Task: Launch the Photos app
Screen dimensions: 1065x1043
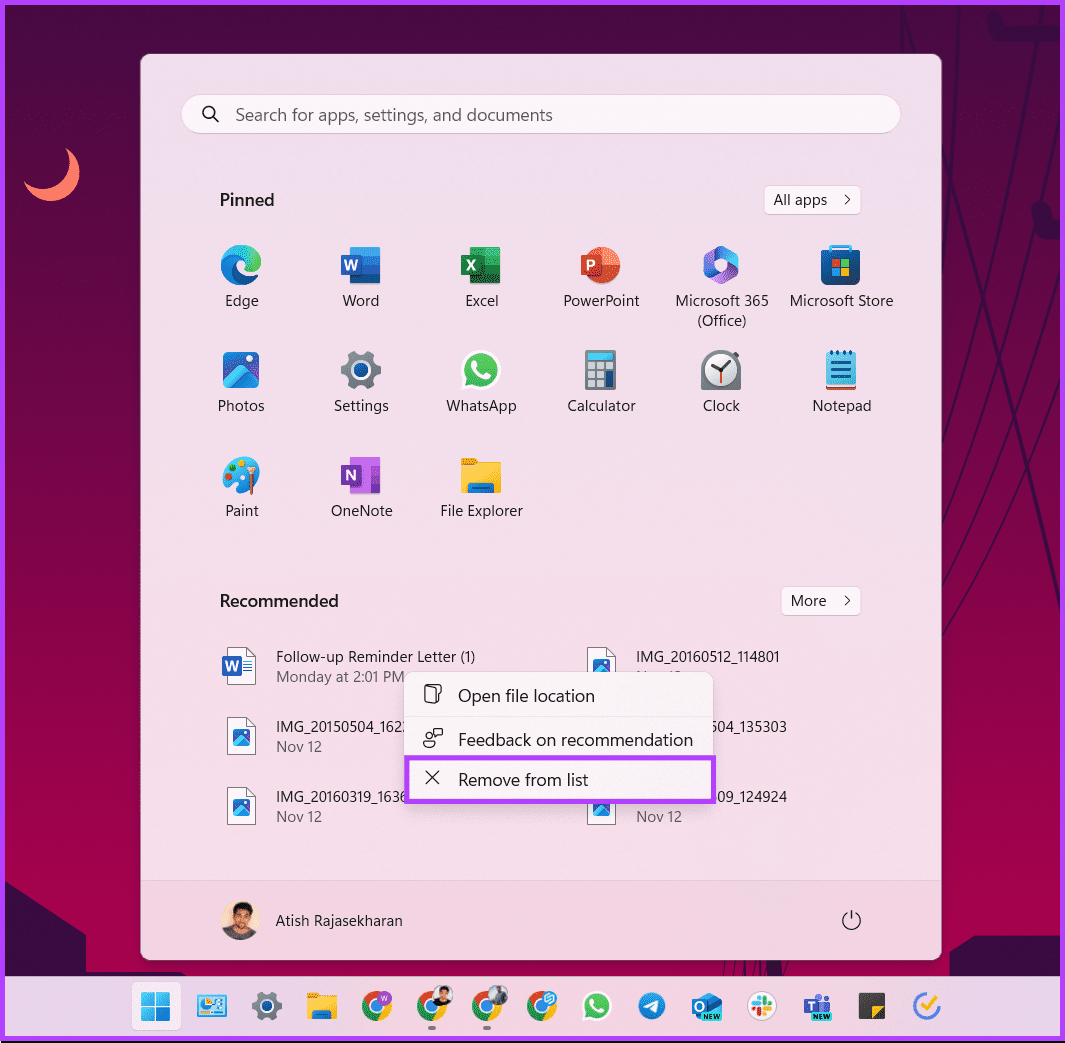Action: click(241, 382)
